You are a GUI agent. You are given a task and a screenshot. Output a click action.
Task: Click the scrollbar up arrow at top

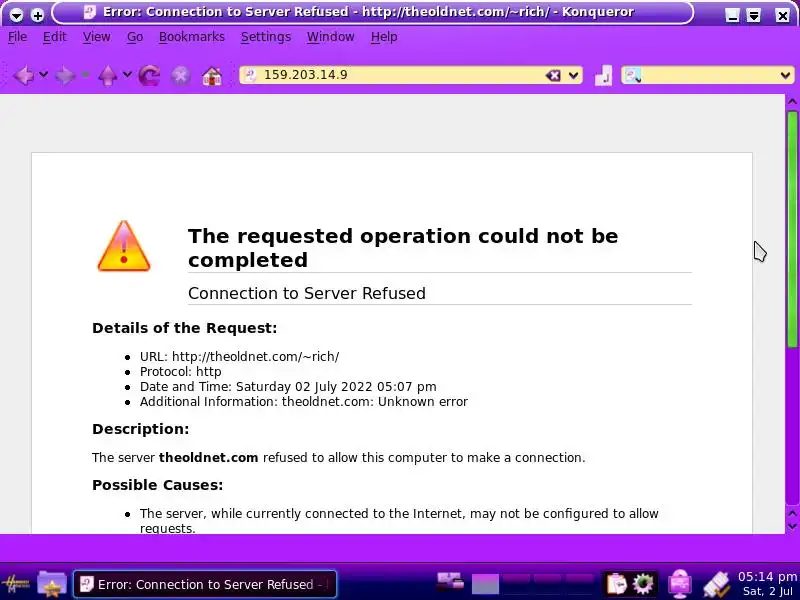pyautogui.click(x=792, y=102)
